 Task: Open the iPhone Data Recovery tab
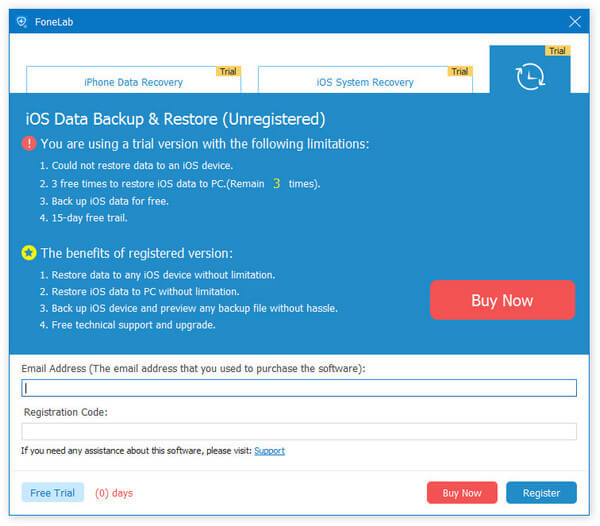tap(133, 80)
